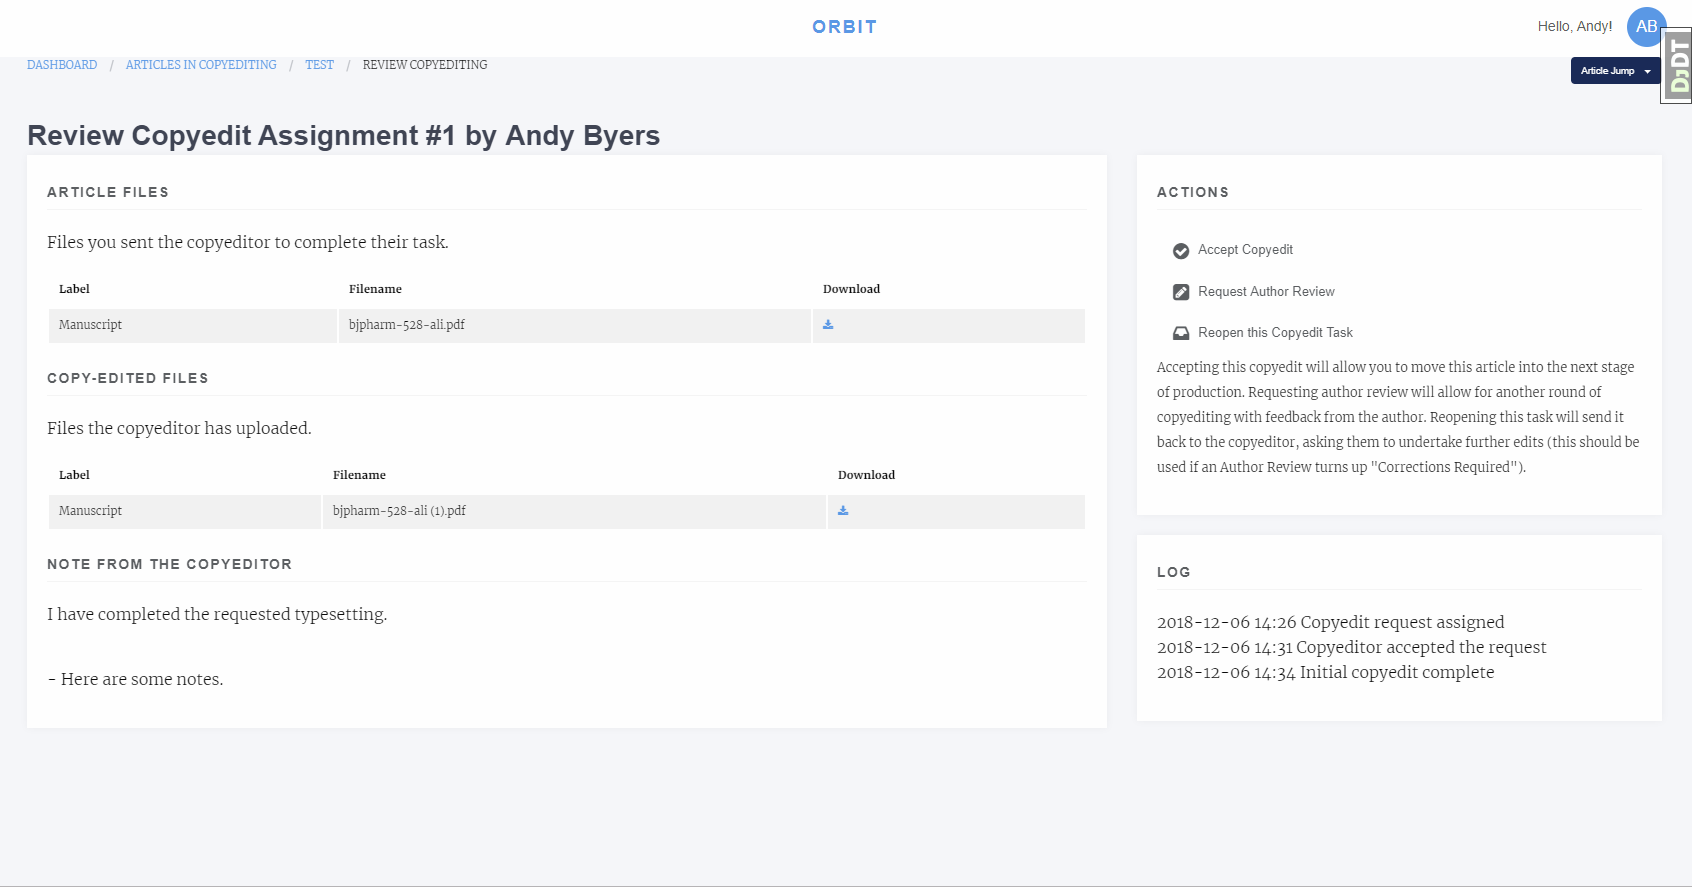Click the Hello, Andy! greeting text
Viewport: 1692px width, 887px height.
click(1574, 27)
